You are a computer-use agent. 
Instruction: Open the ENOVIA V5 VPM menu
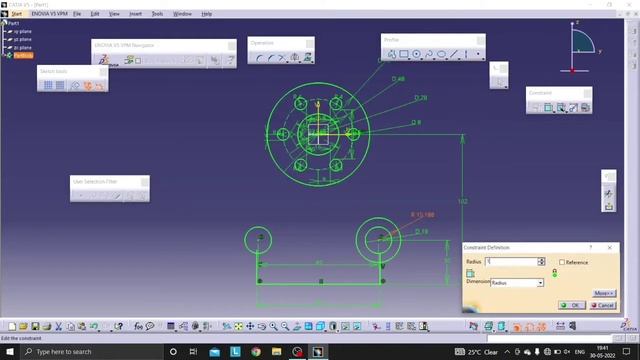[49, 14]
